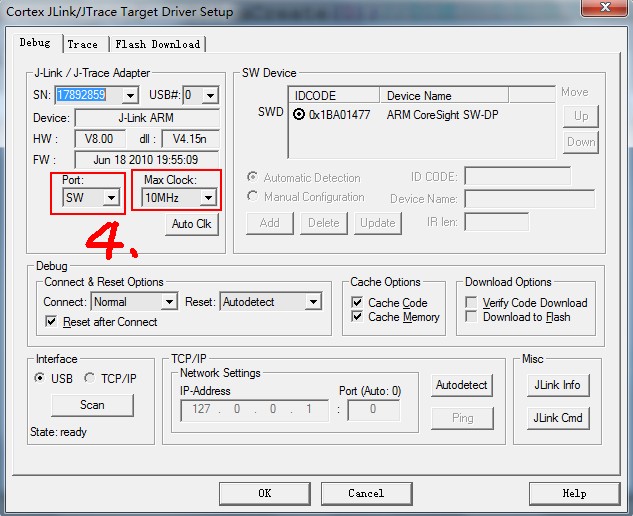Expand the USB# dropdown
Image resolution: width=633 pixels, height=516 pixels.
coord(210,95)
